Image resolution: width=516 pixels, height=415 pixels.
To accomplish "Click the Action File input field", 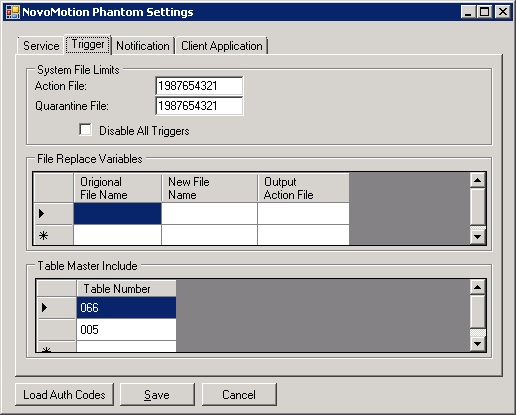I will 199,86.
